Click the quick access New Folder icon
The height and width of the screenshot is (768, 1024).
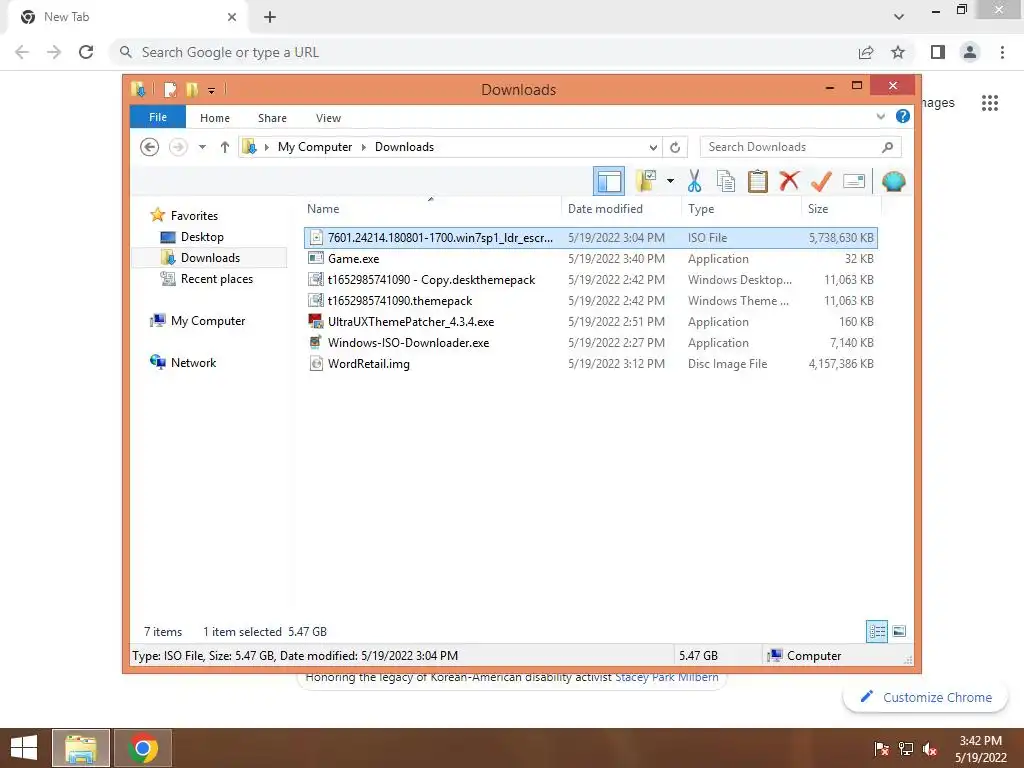pos(192,89)
